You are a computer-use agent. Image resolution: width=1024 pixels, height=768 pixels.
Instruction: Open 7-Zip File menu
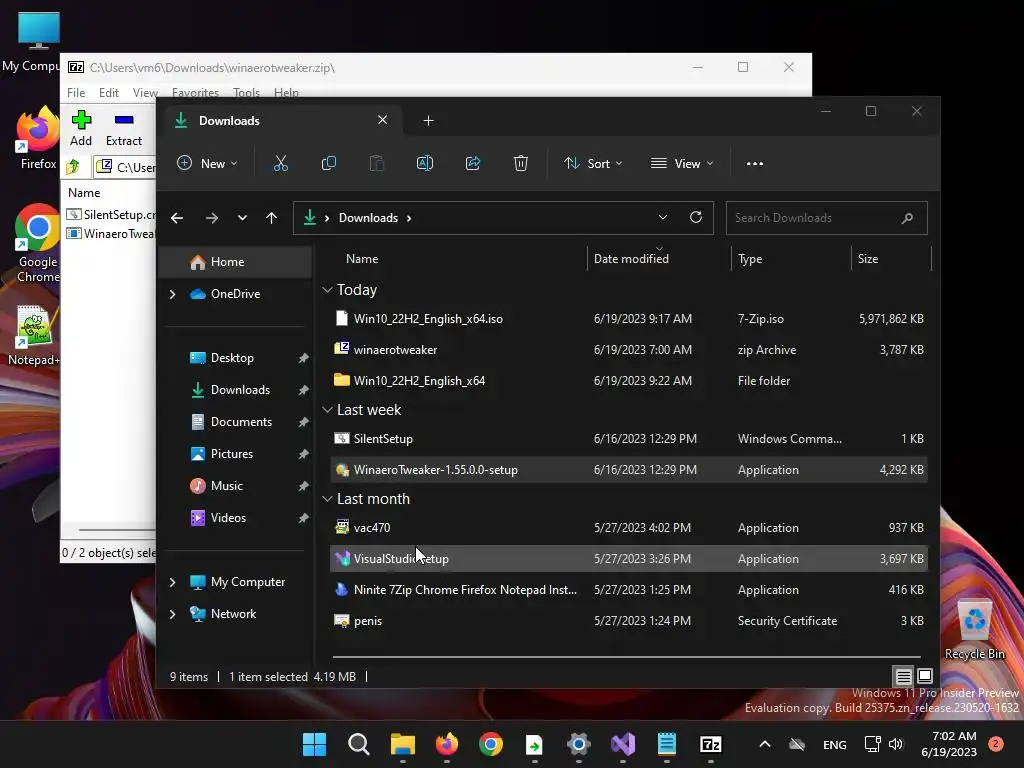(x=76, y=93)
